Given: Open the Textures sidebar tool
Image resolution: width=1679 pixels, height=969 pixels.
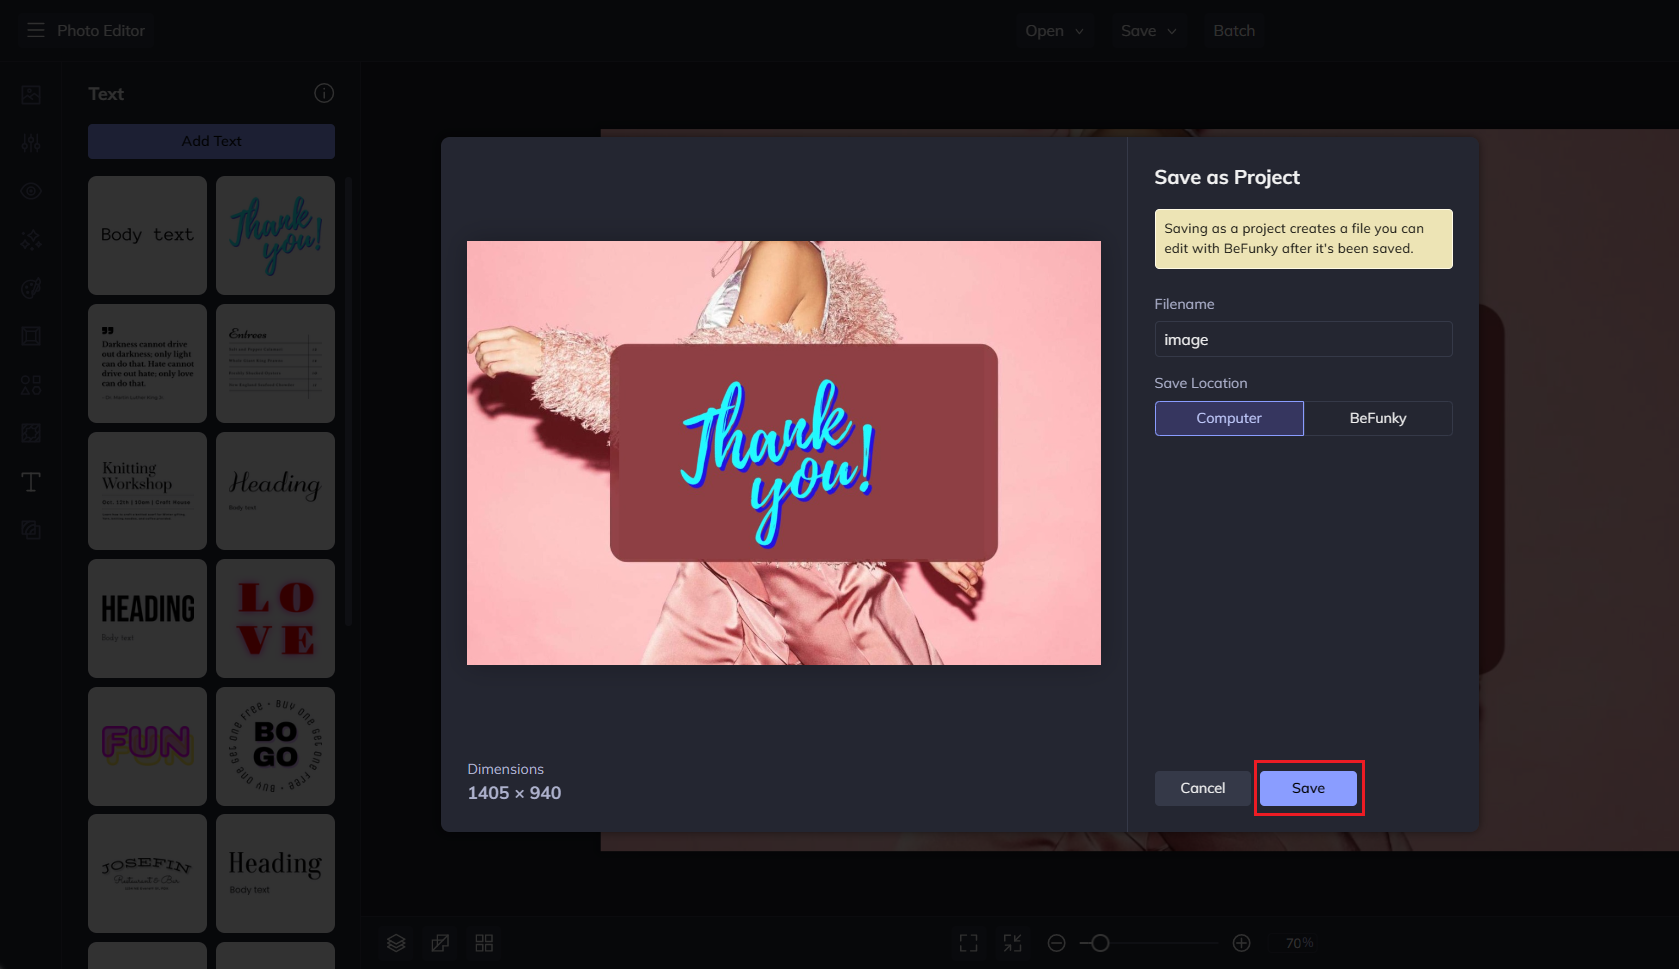Looking at the screenshot, I should 31,530.
